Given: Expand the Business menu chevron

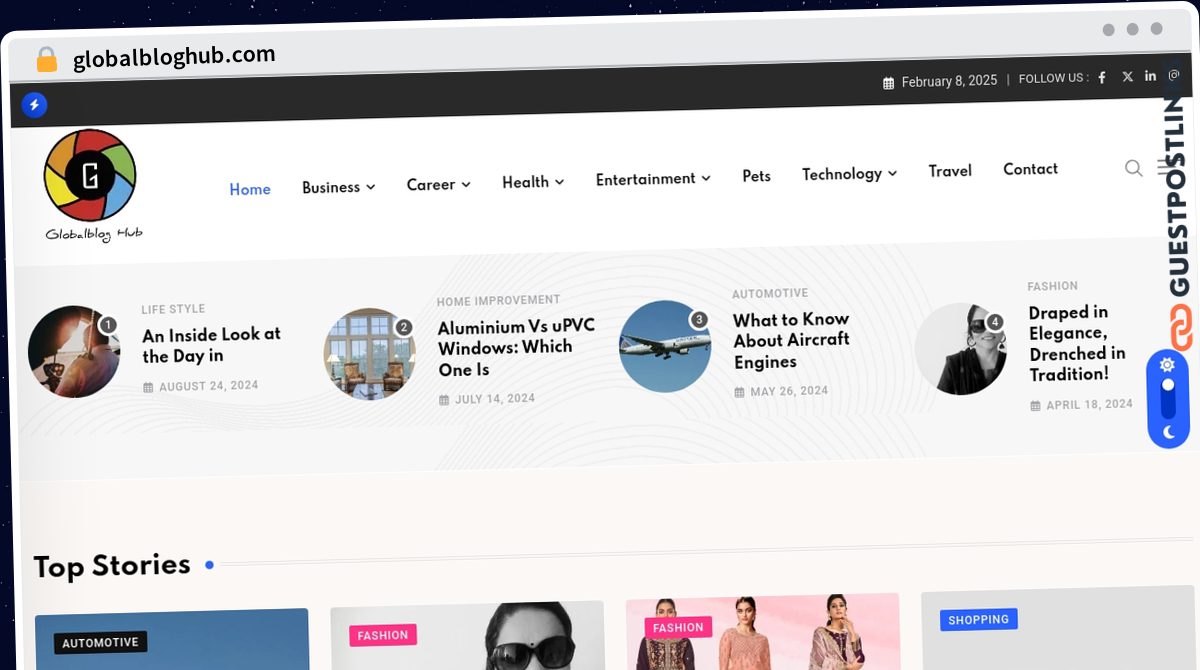Looking at the screenshot, I should [371, 186].
